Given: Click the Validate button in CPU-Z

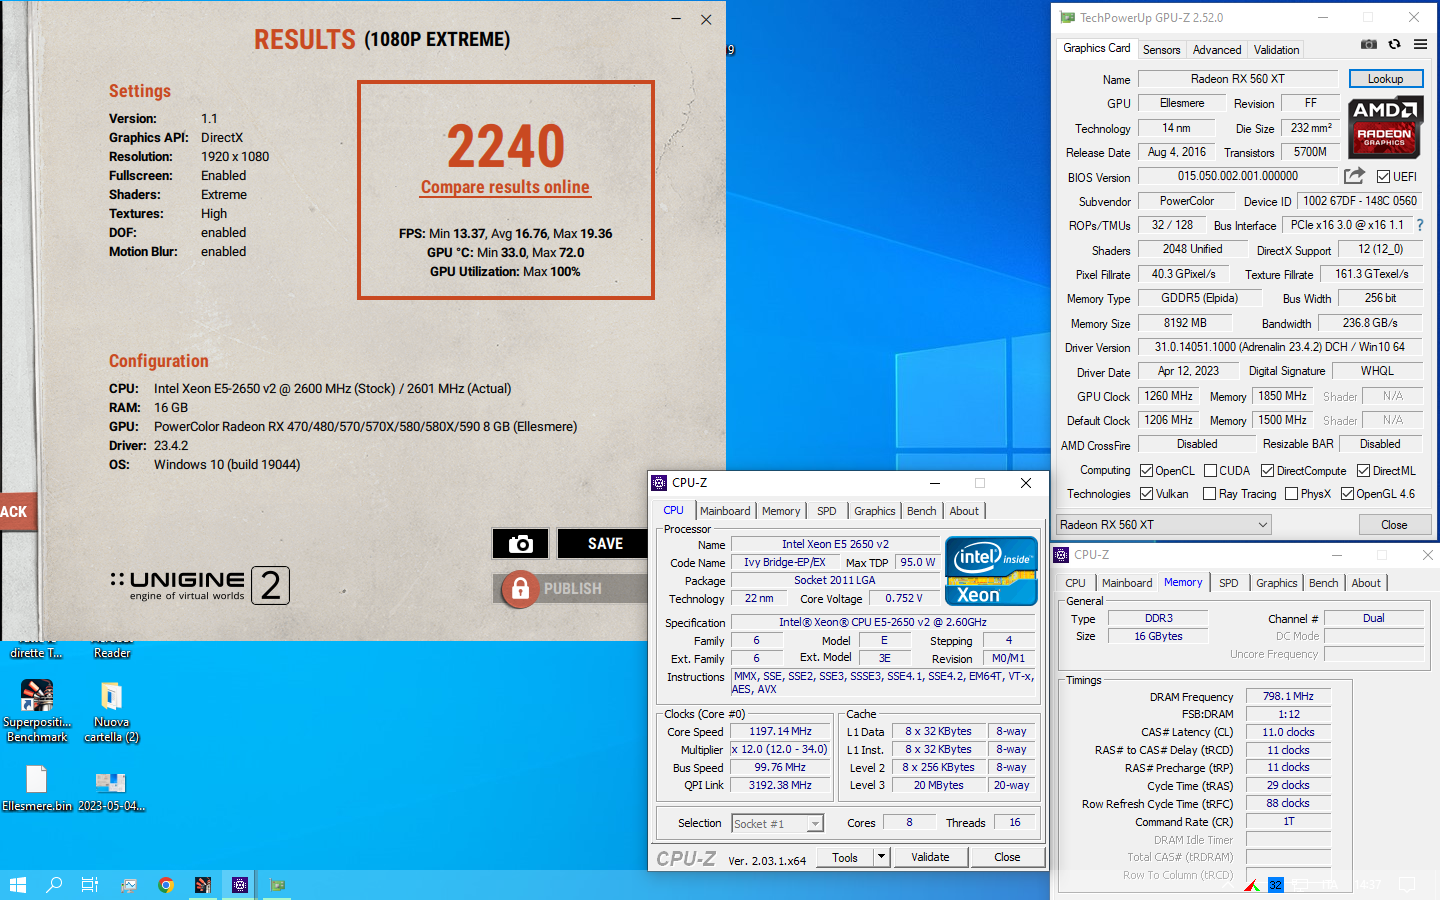Looking at the screenshot, I should pyautogui.click(x=930, y=857).
